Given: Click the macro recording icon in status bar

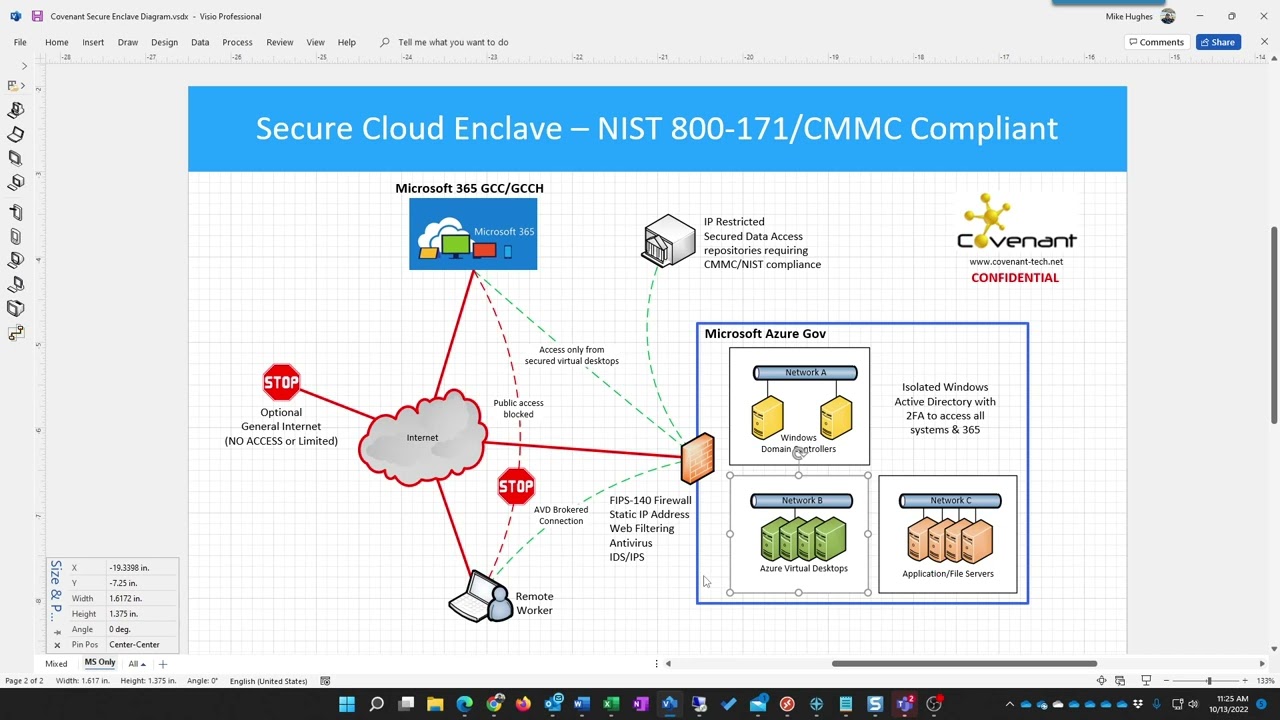Looking at the screenshot, I should [325, 681].
